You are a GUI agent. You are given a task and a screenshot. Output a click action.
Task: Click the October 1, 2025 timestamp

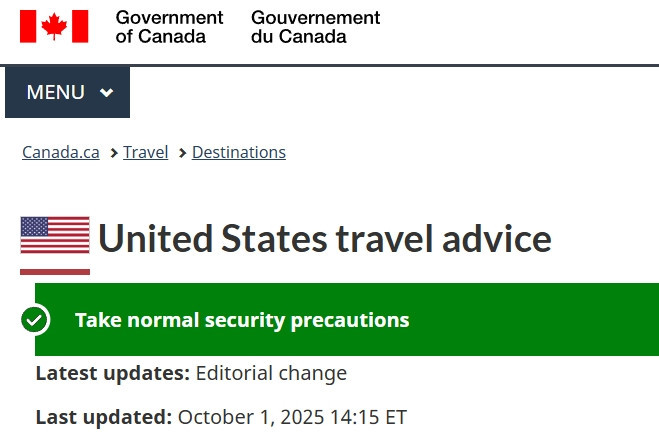292,417
